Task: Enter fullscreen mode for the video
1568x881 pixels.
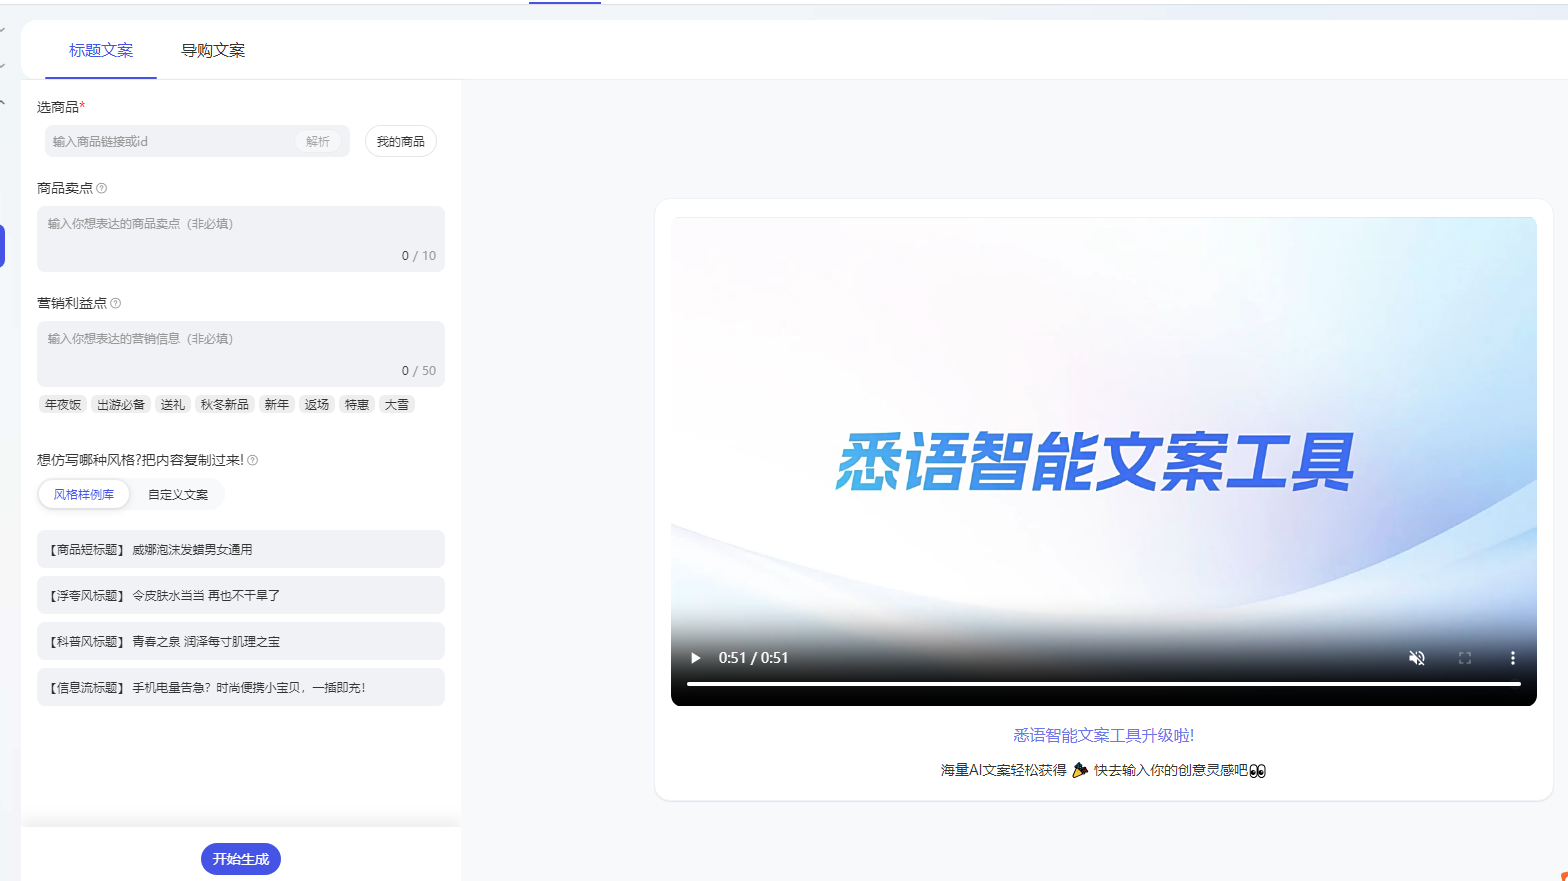Action: 1464,658
